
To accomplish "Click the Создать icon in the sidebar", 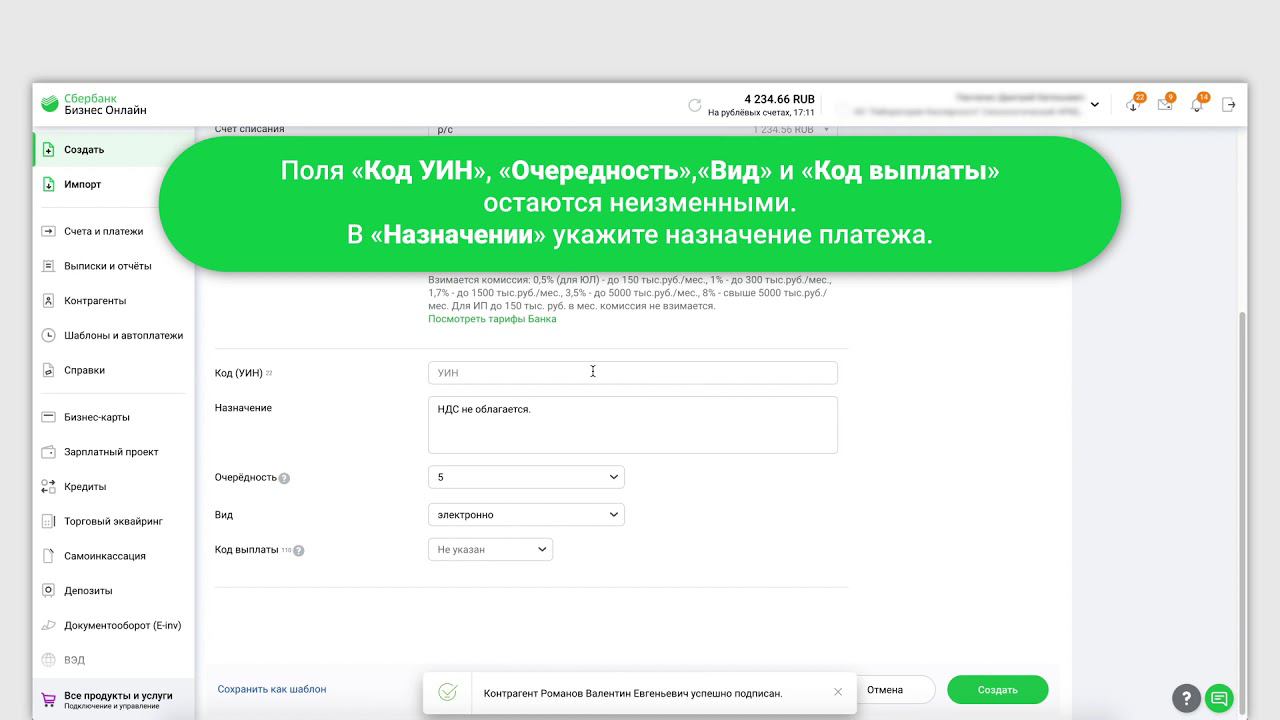I will pyautogui.click(x=48, y=150).
